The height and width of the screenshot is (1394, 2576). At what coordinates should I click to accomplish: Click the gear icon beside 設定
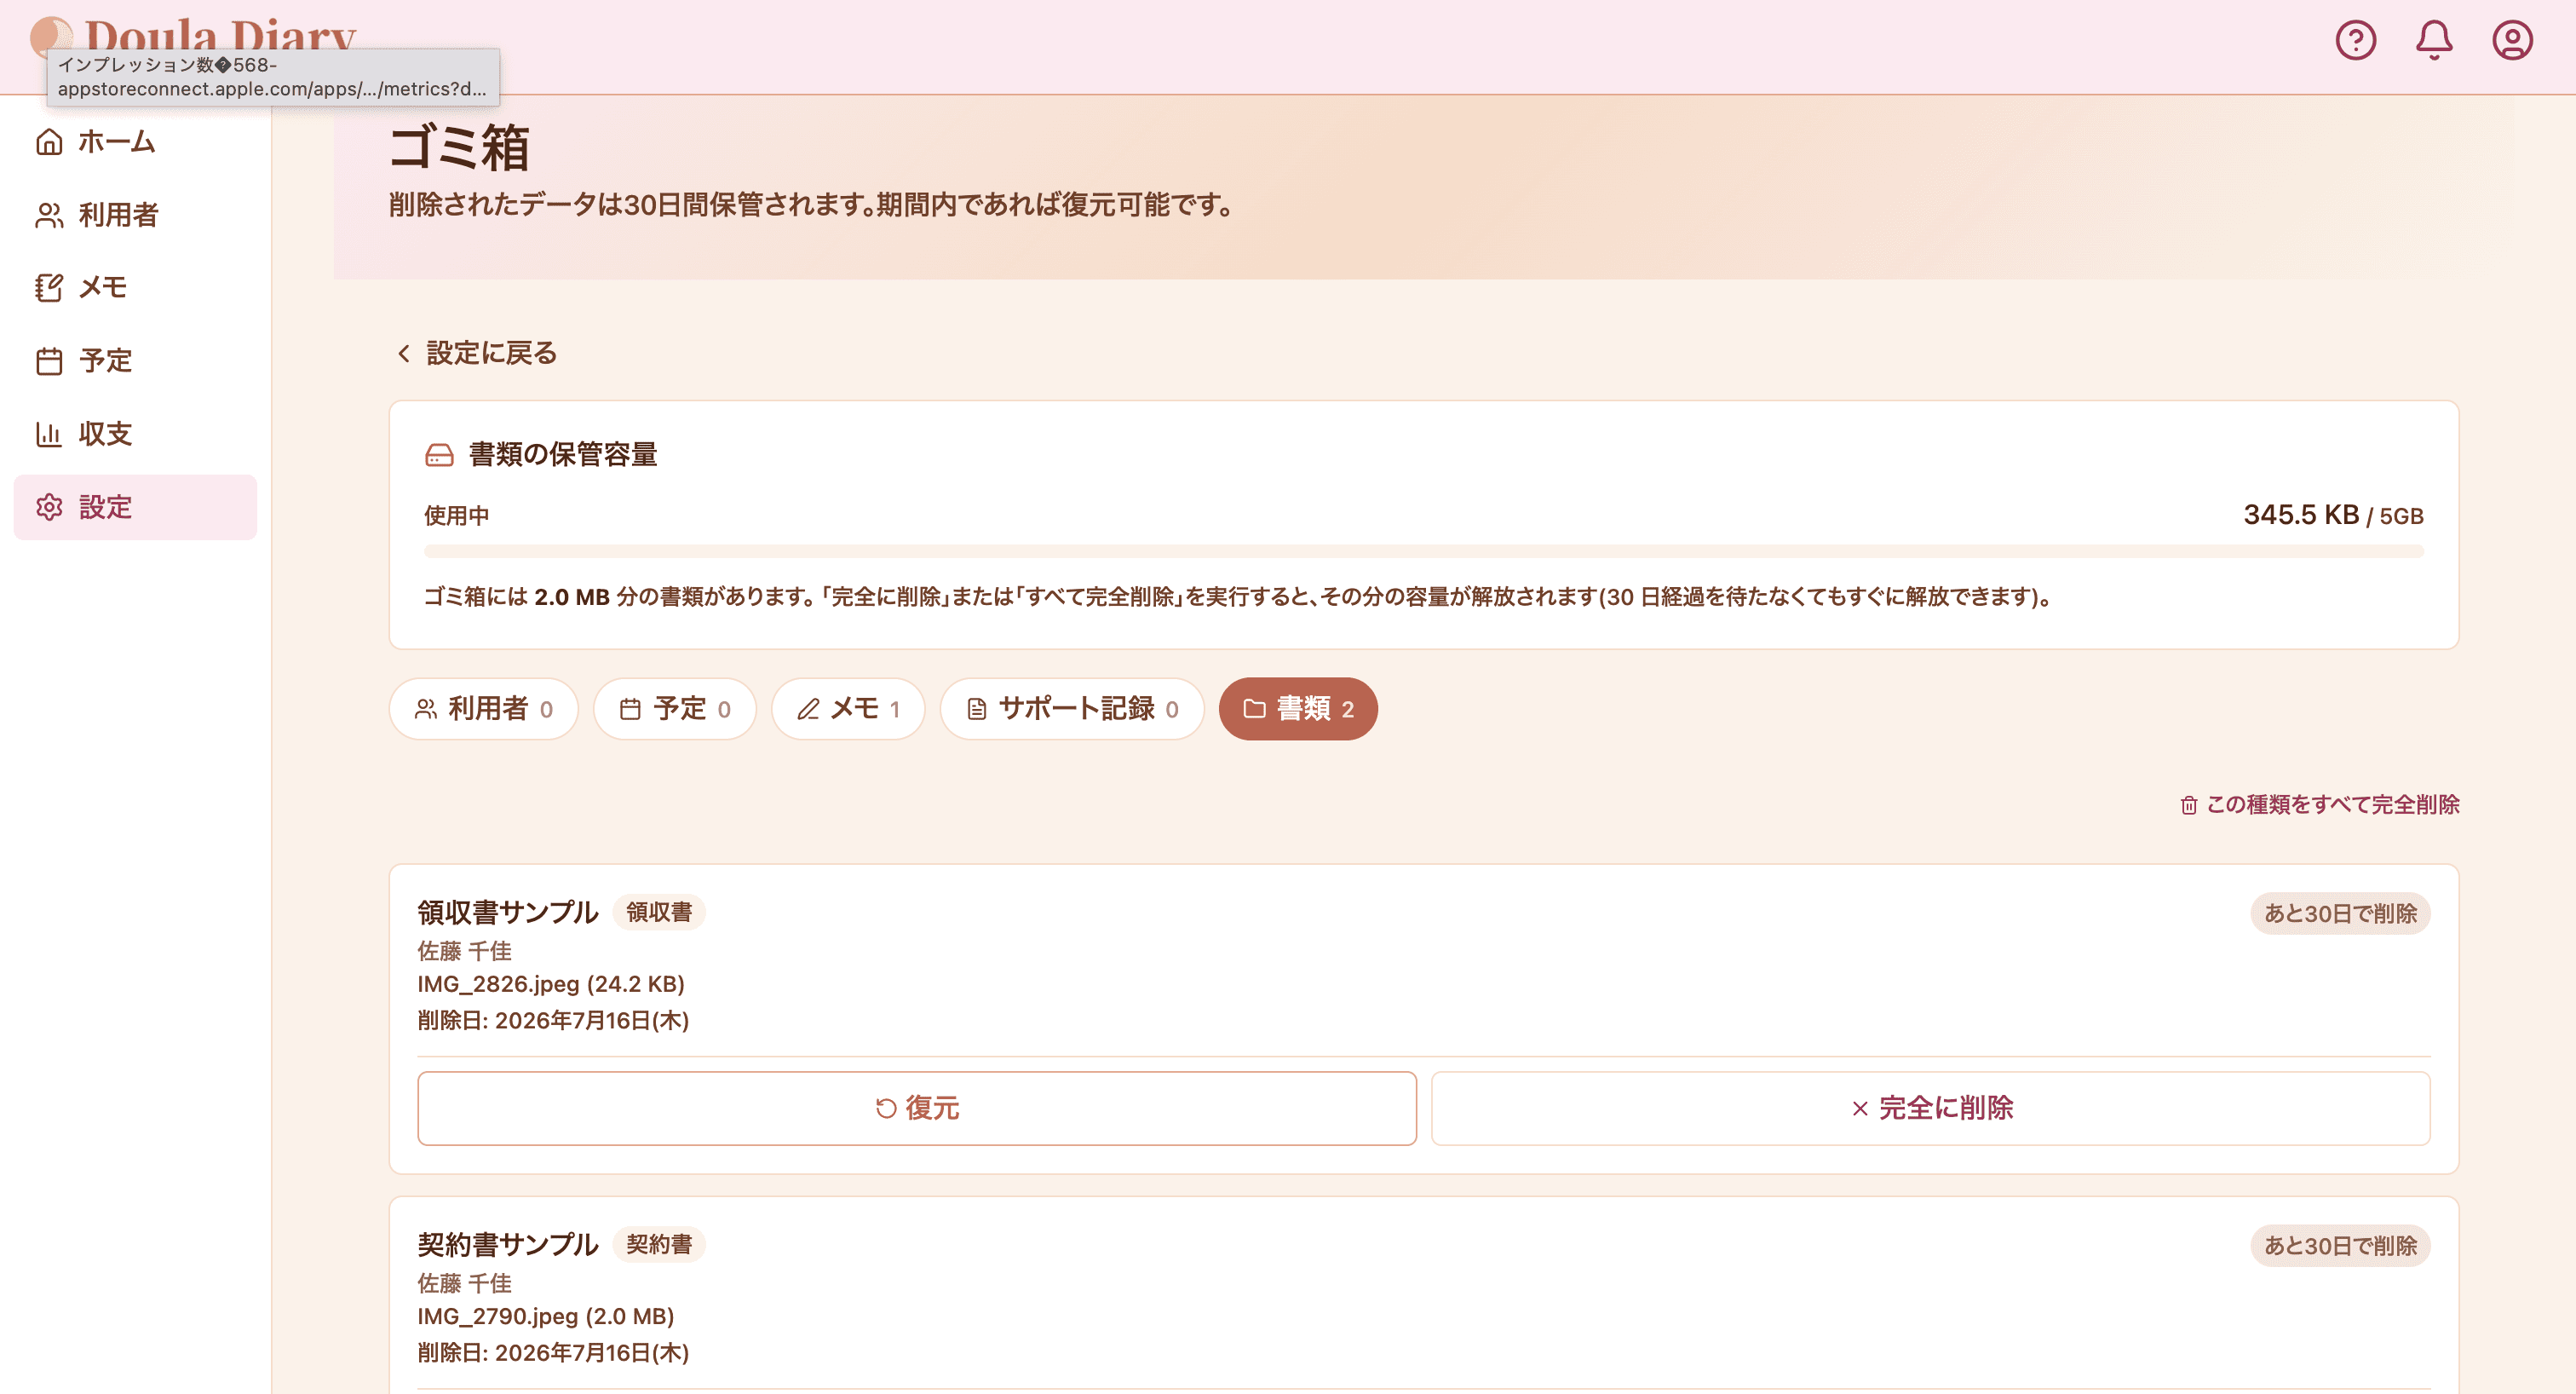(49, 507)
